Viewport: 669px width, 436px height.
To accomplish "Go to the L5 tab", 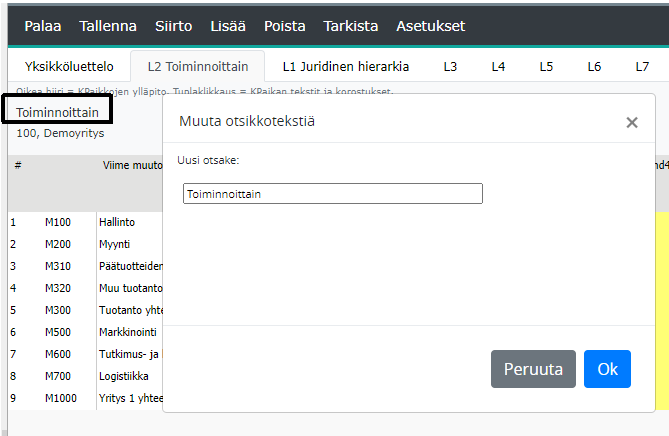I will tap(546, 67).
